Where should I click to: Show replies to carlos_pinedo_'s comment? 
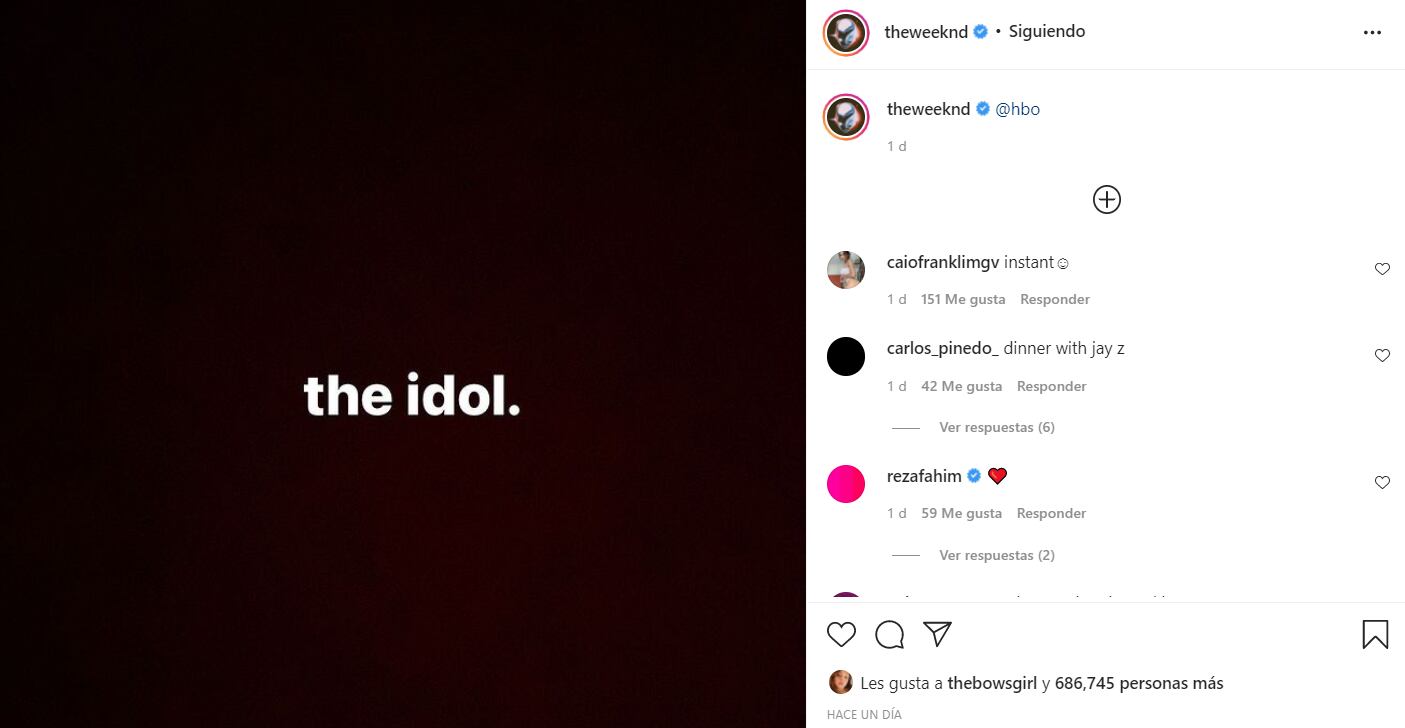point(996,427)
